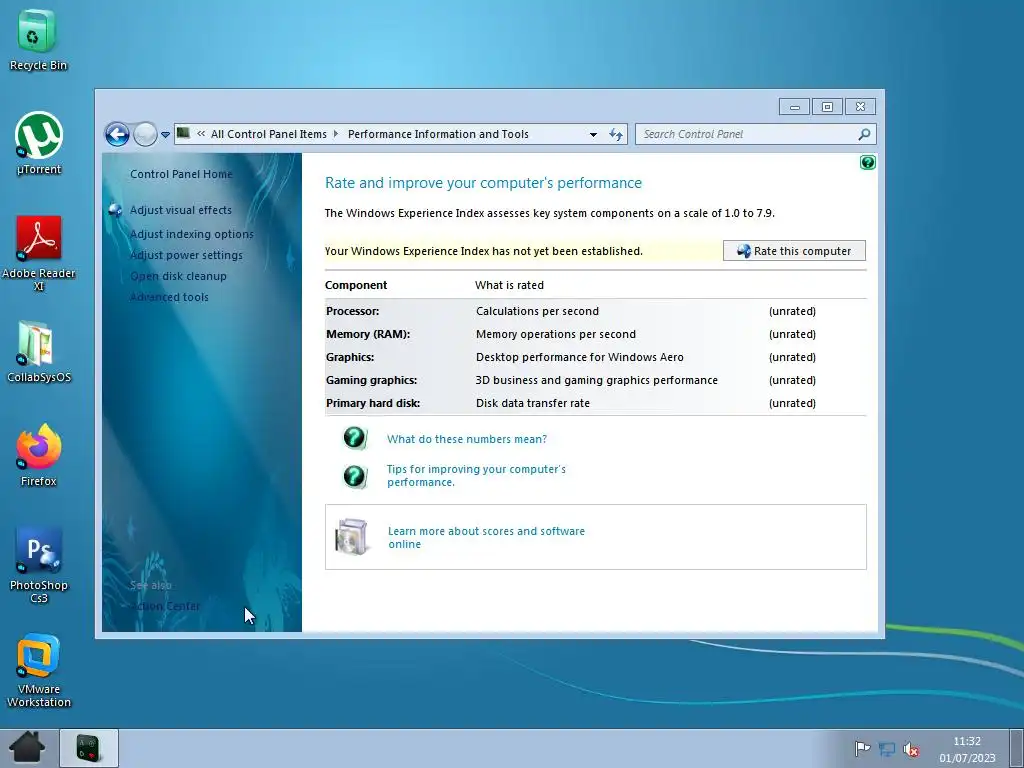The width and height of the screenshot is (1024, 768).
Task: Open Adobe Reader XI desktop shortcut
Action: [39, 253]
